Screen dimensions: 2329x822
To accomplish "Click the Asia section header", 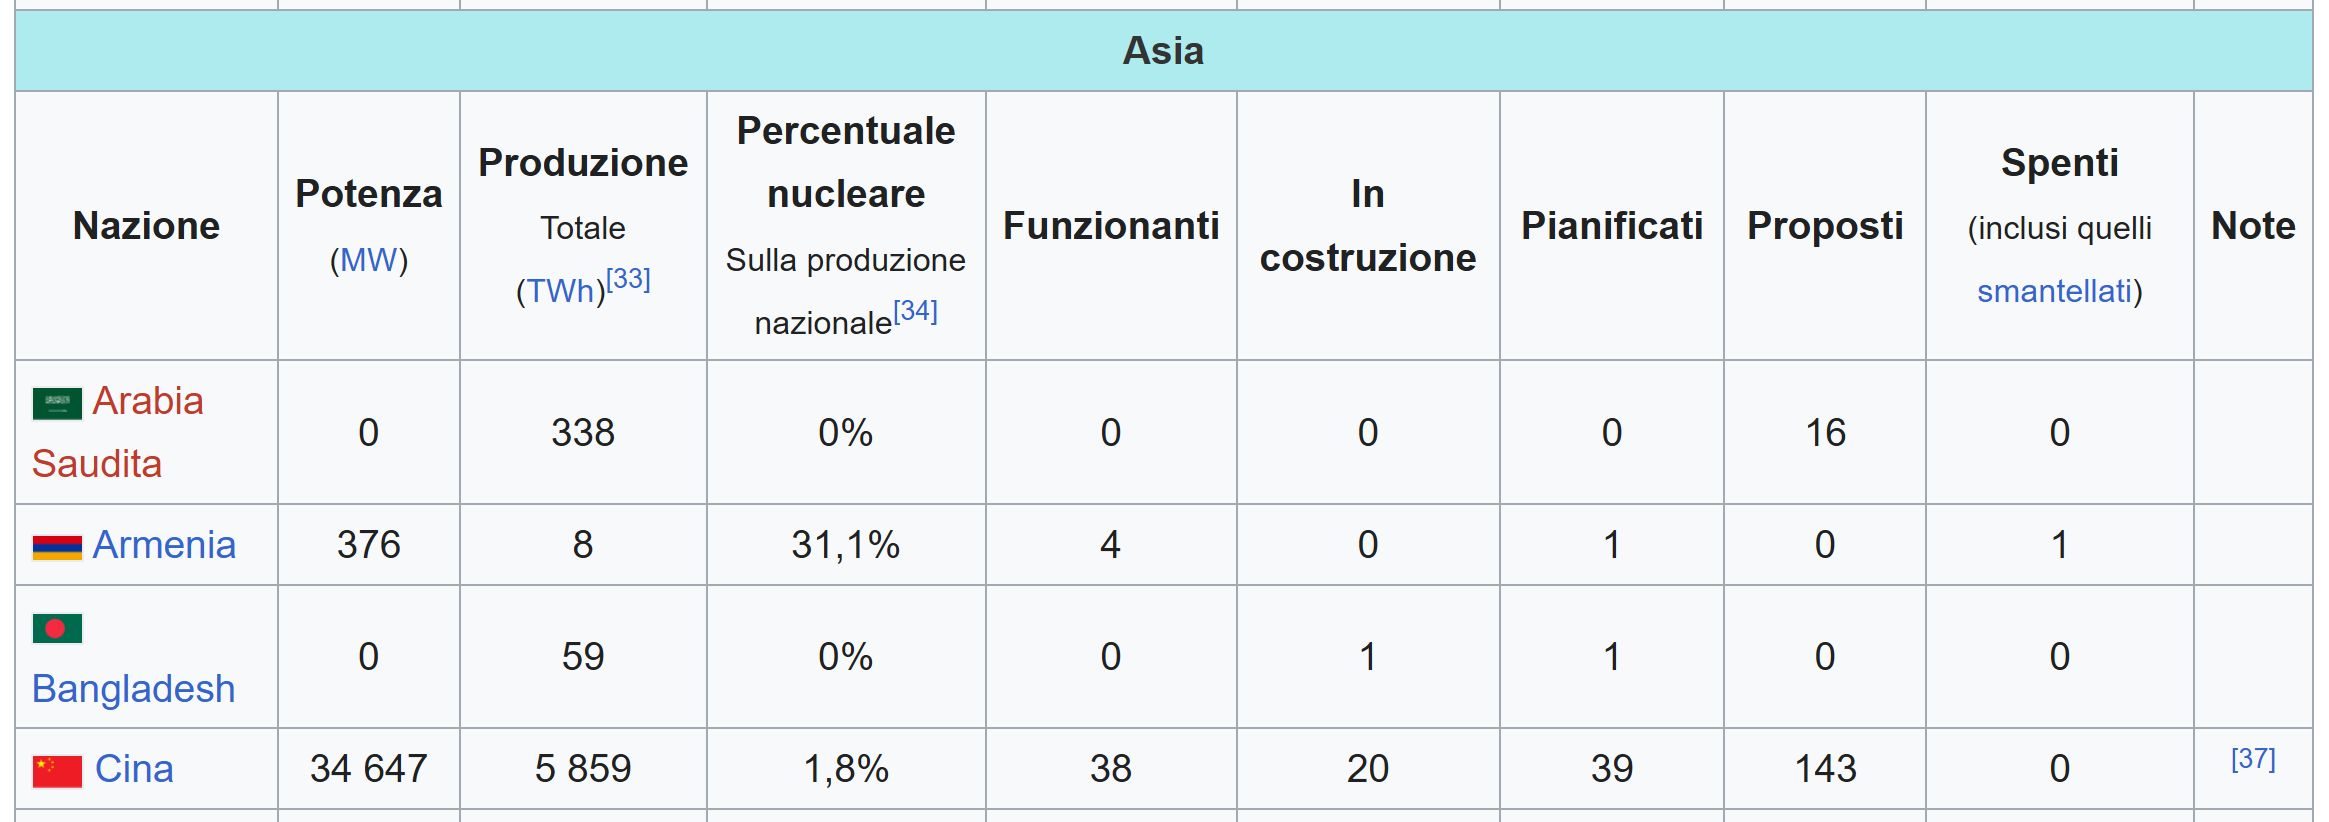I will tap(1164, 51).
